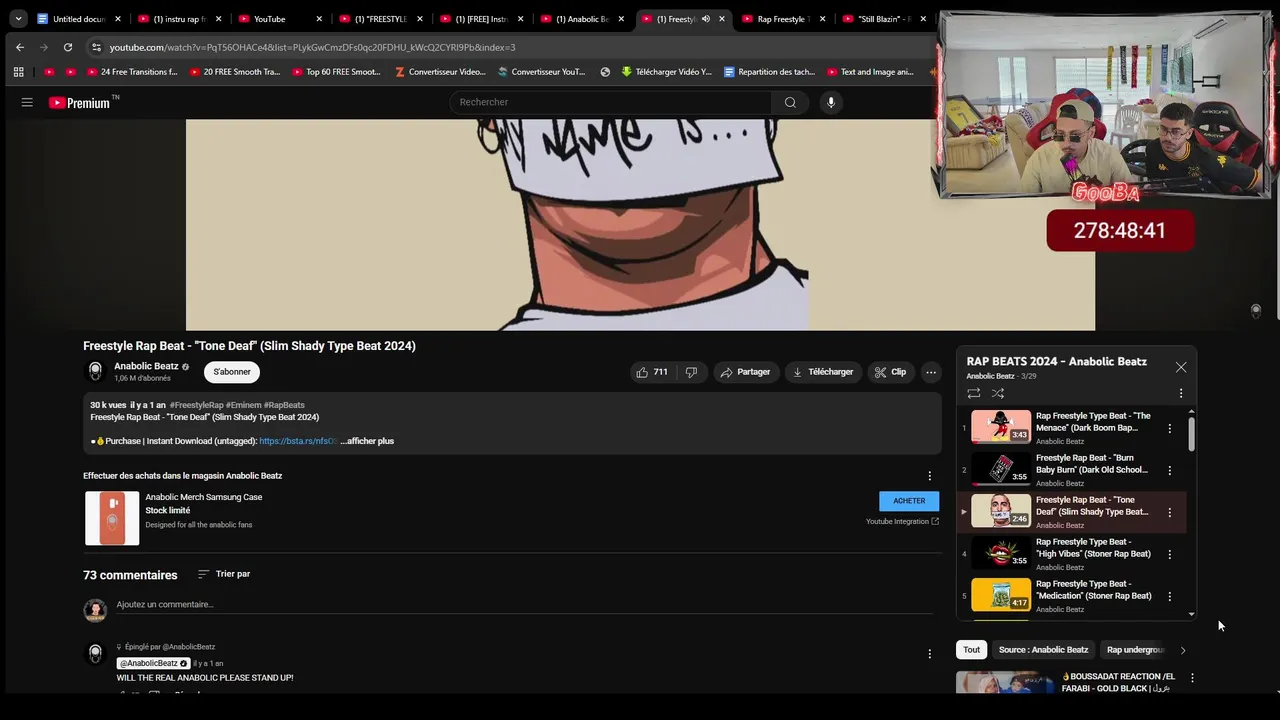Open options for "High Vibes" playlist item

(x=1170, y=554)
